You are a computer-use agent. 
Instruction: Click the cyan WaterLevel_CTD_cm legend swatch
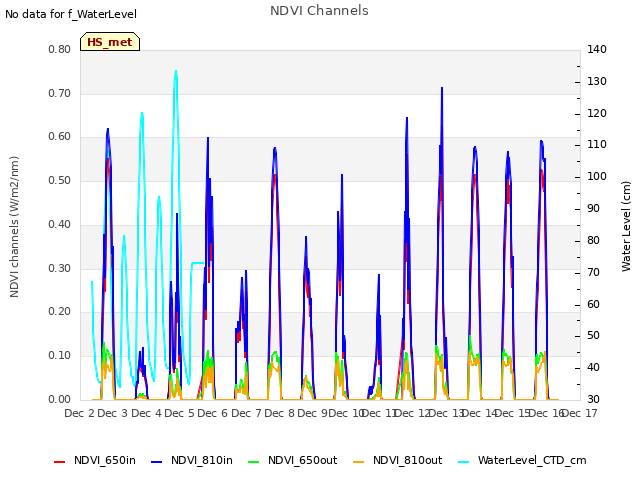464,462
